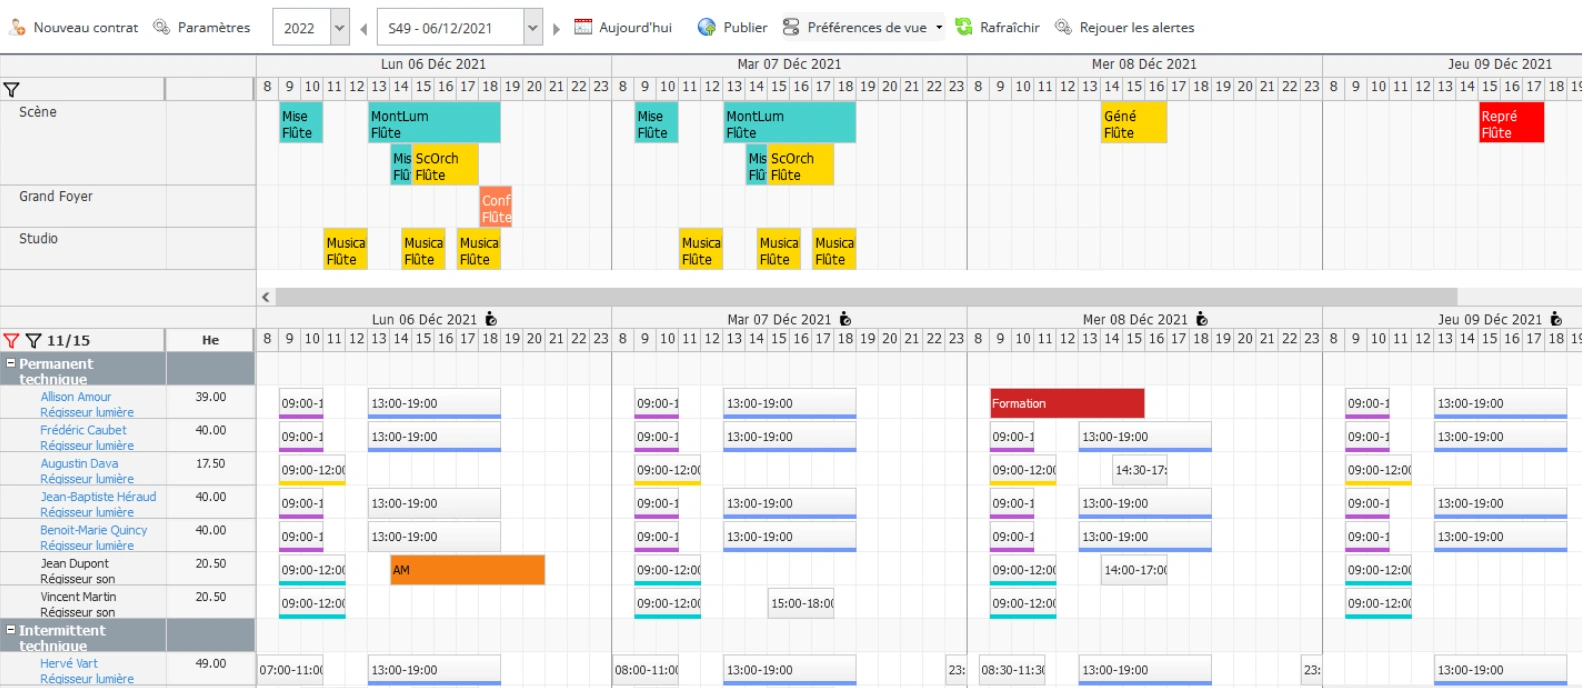Image resolution: width=1582 pixels, height=688 pixels.
Task: Open the S49 - 06/12/2021 week dropdown
Action: pyautogui.click(x=532, y=28)
